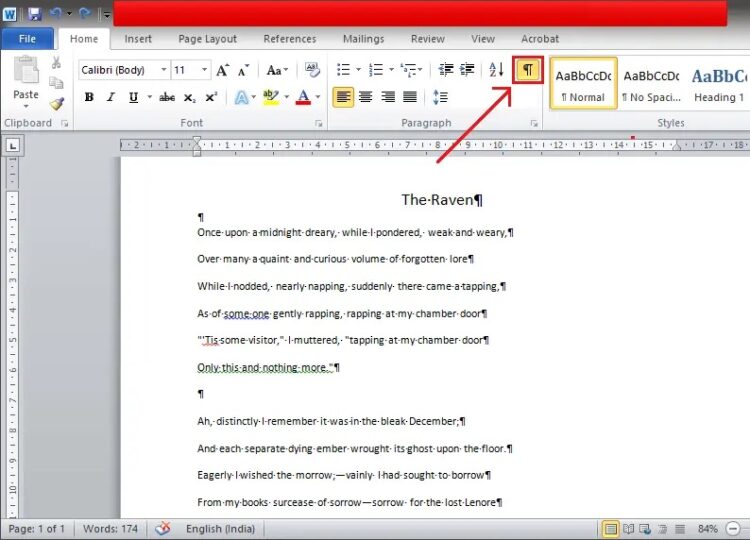750x540 pixels.
Task: Click the Save icon in Quick Access Toolbar
Action: click(34, 14)
